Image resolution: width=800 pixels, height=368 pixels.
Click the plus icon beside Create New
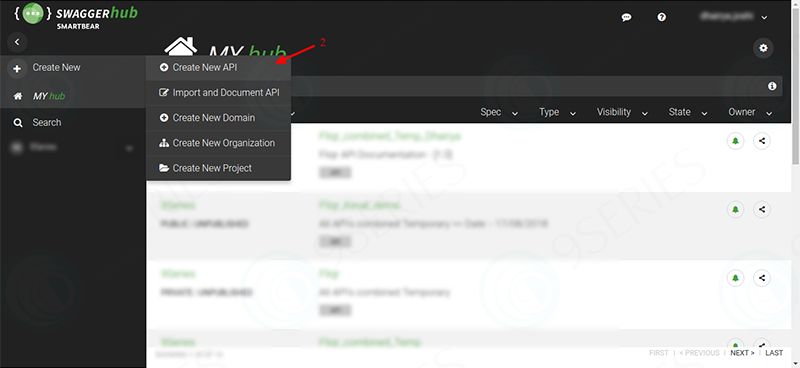[17, 68]
